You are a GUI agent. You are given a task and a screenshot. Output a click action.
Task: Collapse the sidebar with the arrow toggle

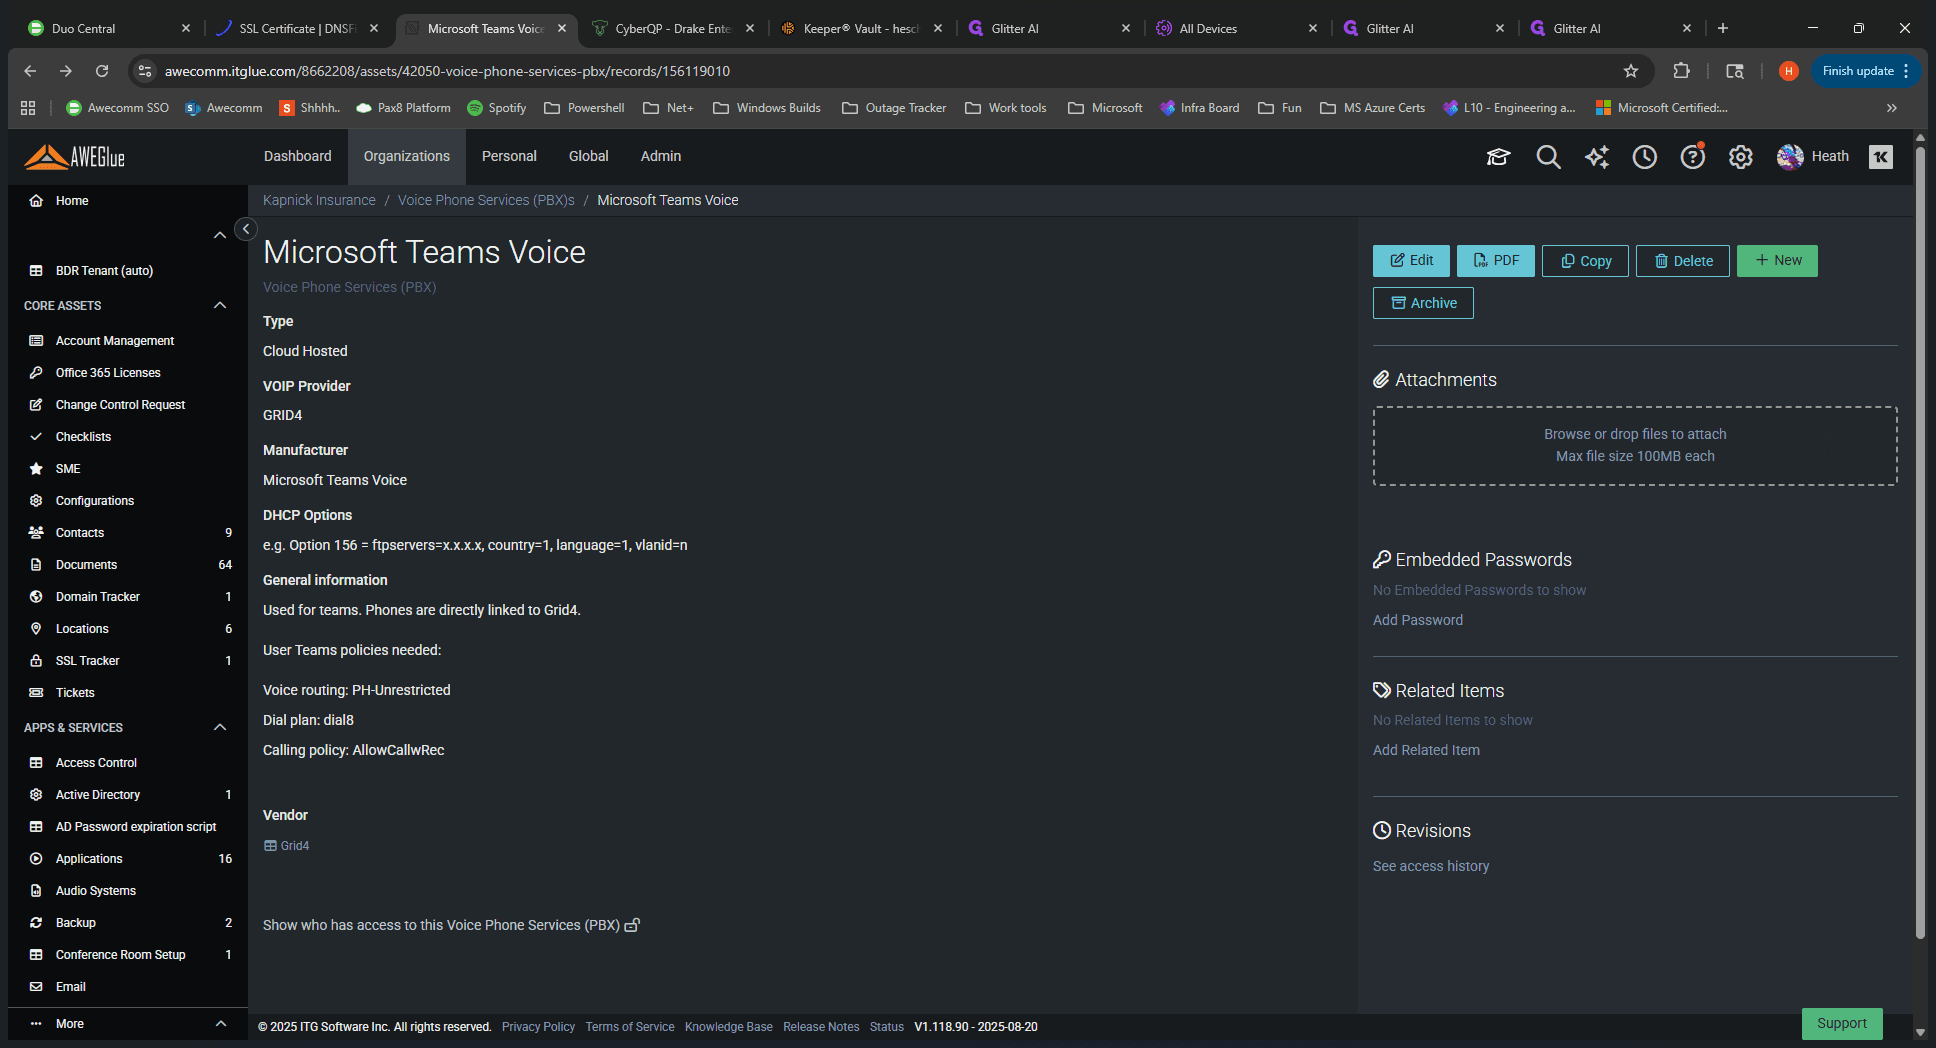pyautogui.click(x=246, y=229)
